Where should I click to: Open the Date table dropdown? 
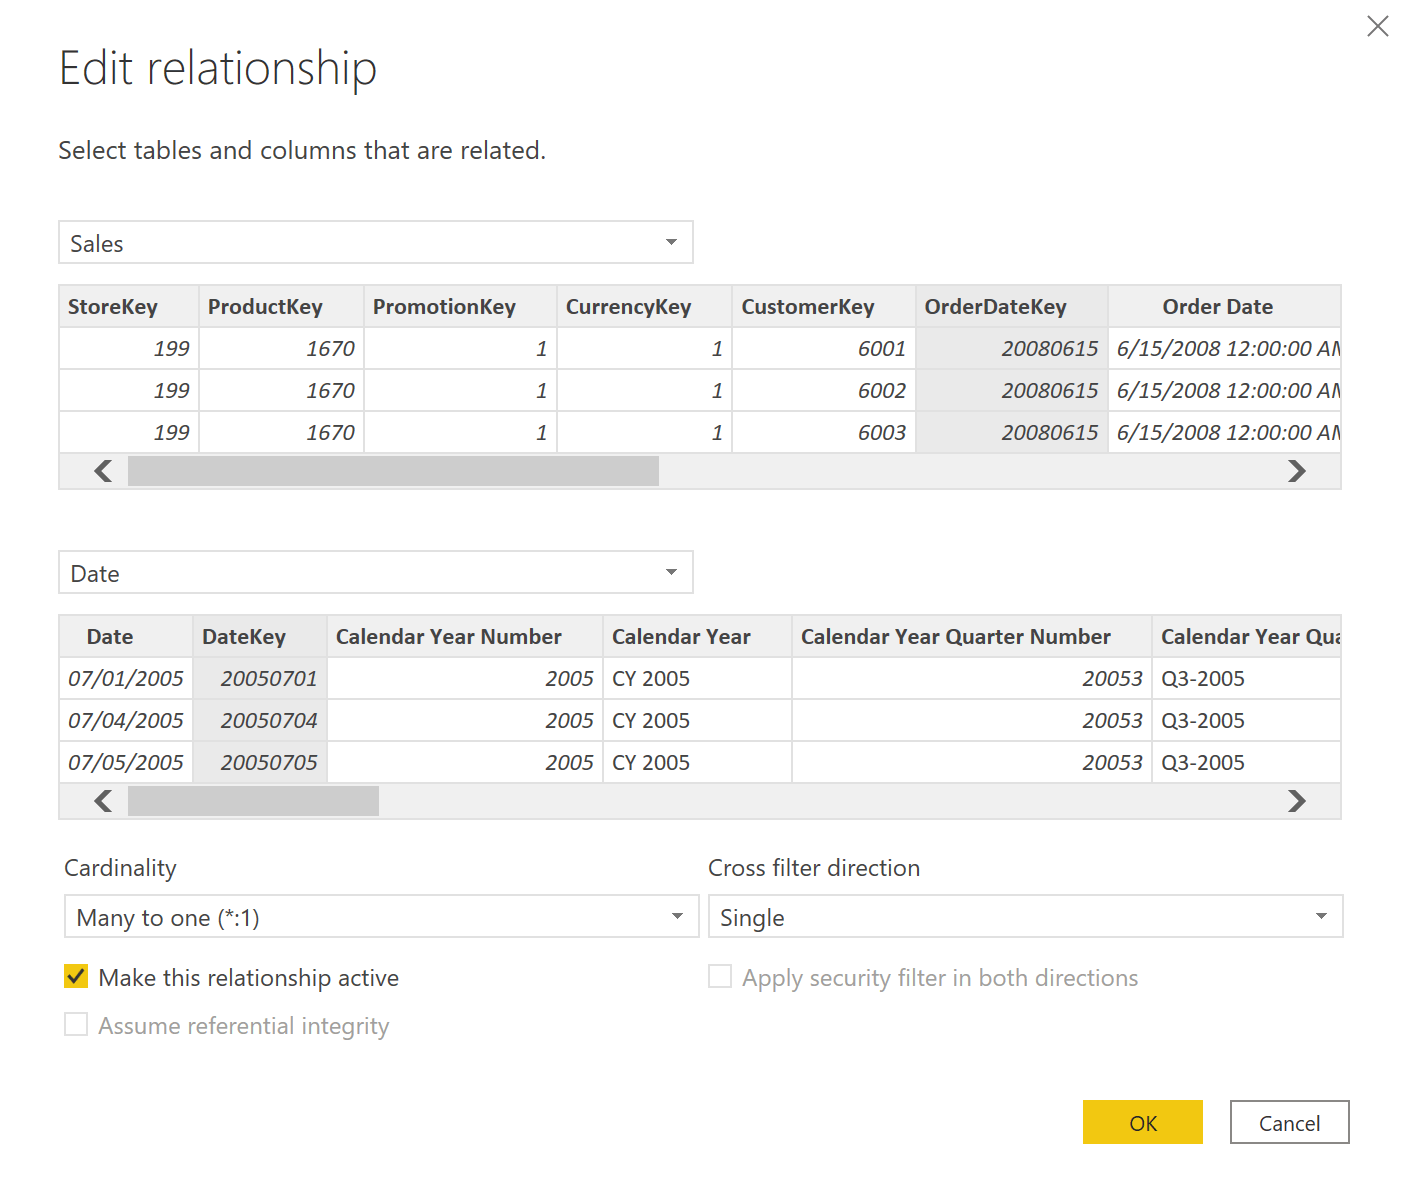pyautogui.click(x=375, y=573)
